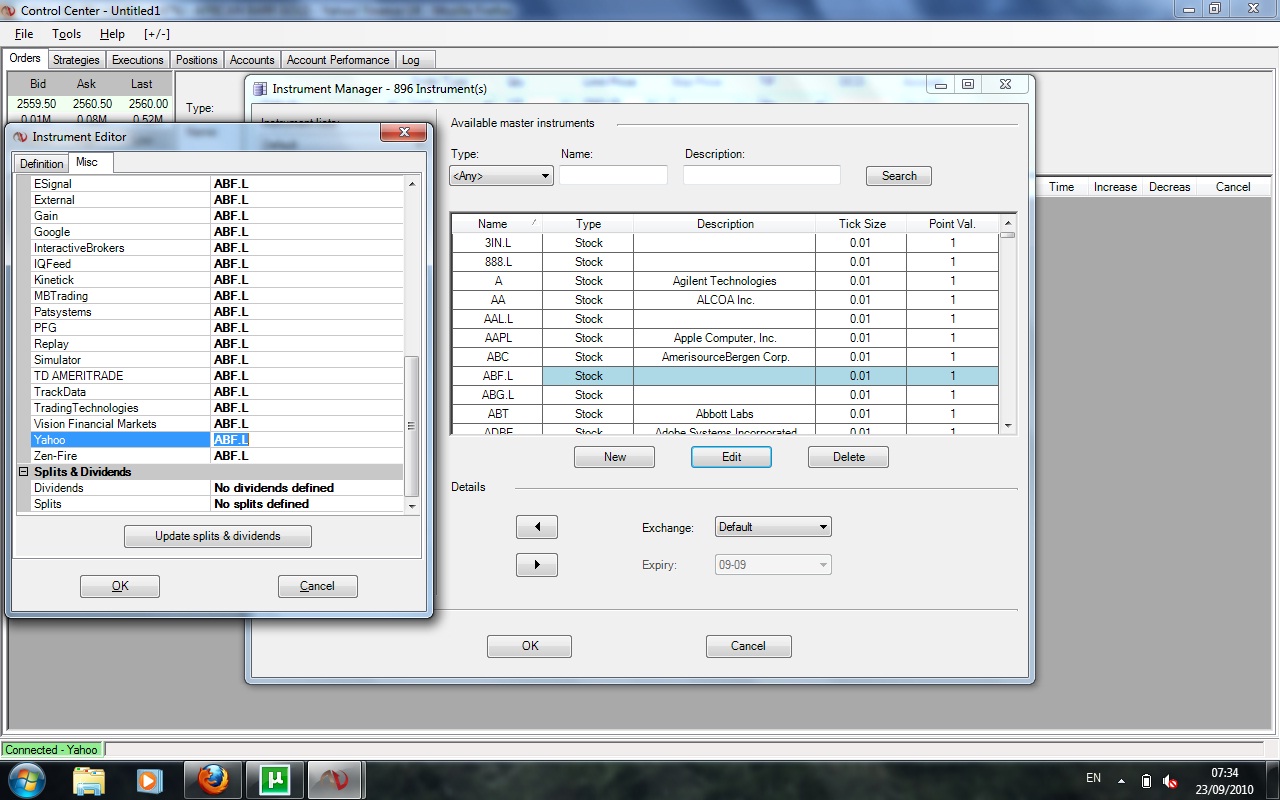Image resolution: width=1280 pixels, height=800 pixels.
Task: Select the Zen-Fire symbol mapping row
Action: [217, 456]
